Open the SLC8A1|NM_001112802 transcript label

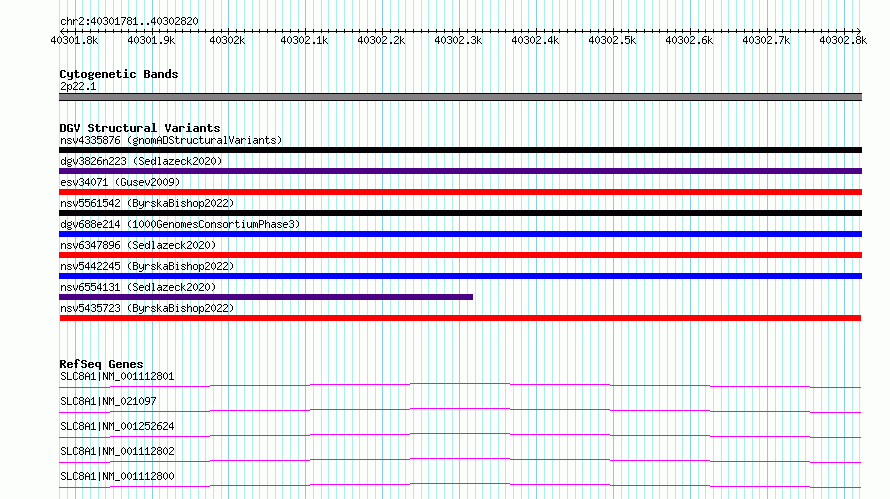117,451
